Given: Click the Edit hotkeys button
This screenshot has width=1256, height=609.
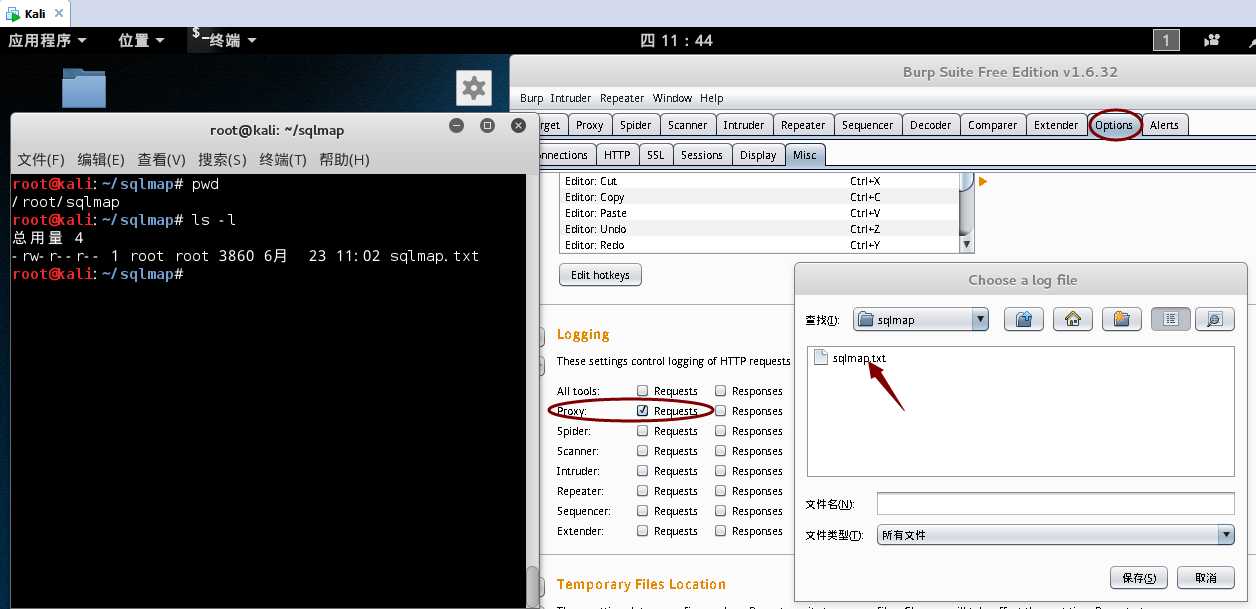Looking at the screenshot, I should point(600,275).
